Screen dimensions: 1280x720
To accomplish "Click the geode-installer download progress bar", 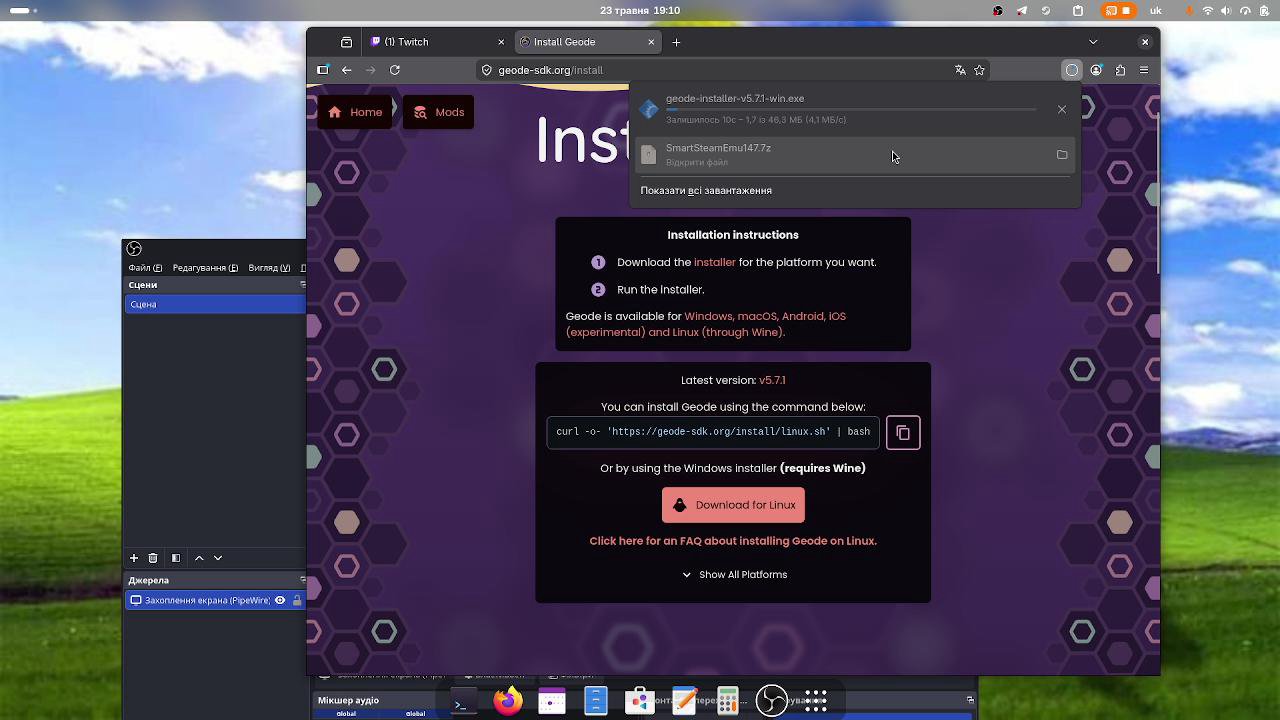I will click(x=851, y=109).
